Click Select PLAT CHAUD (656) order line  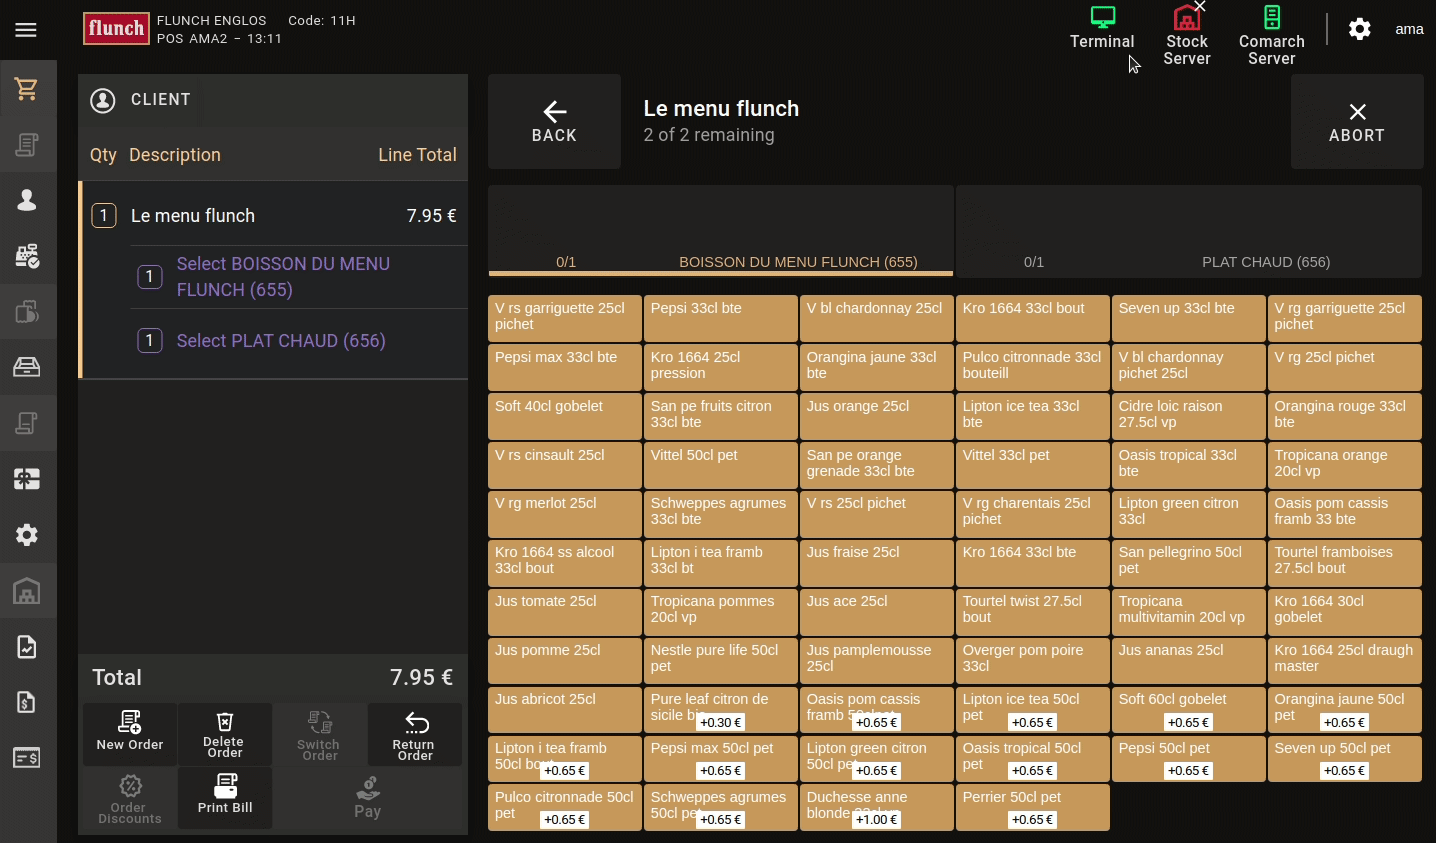pos(281,341)
